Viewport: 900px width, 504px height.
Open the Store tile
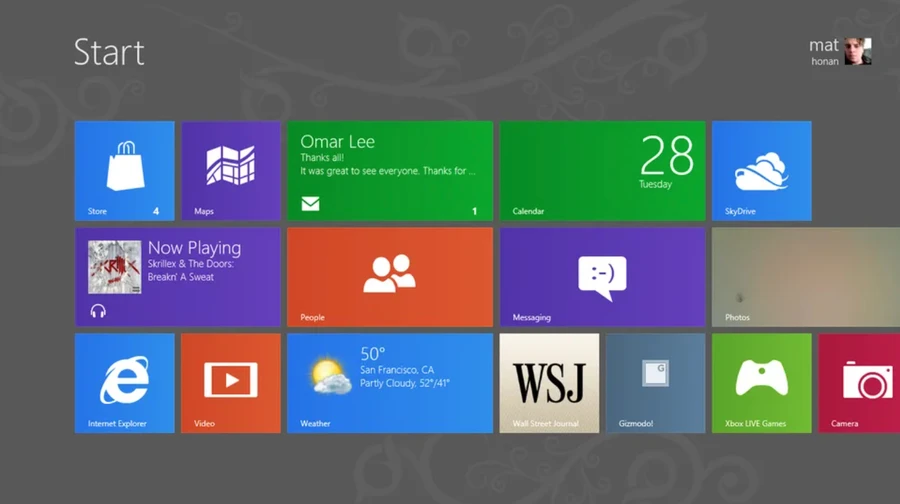(x=125, y=170)
